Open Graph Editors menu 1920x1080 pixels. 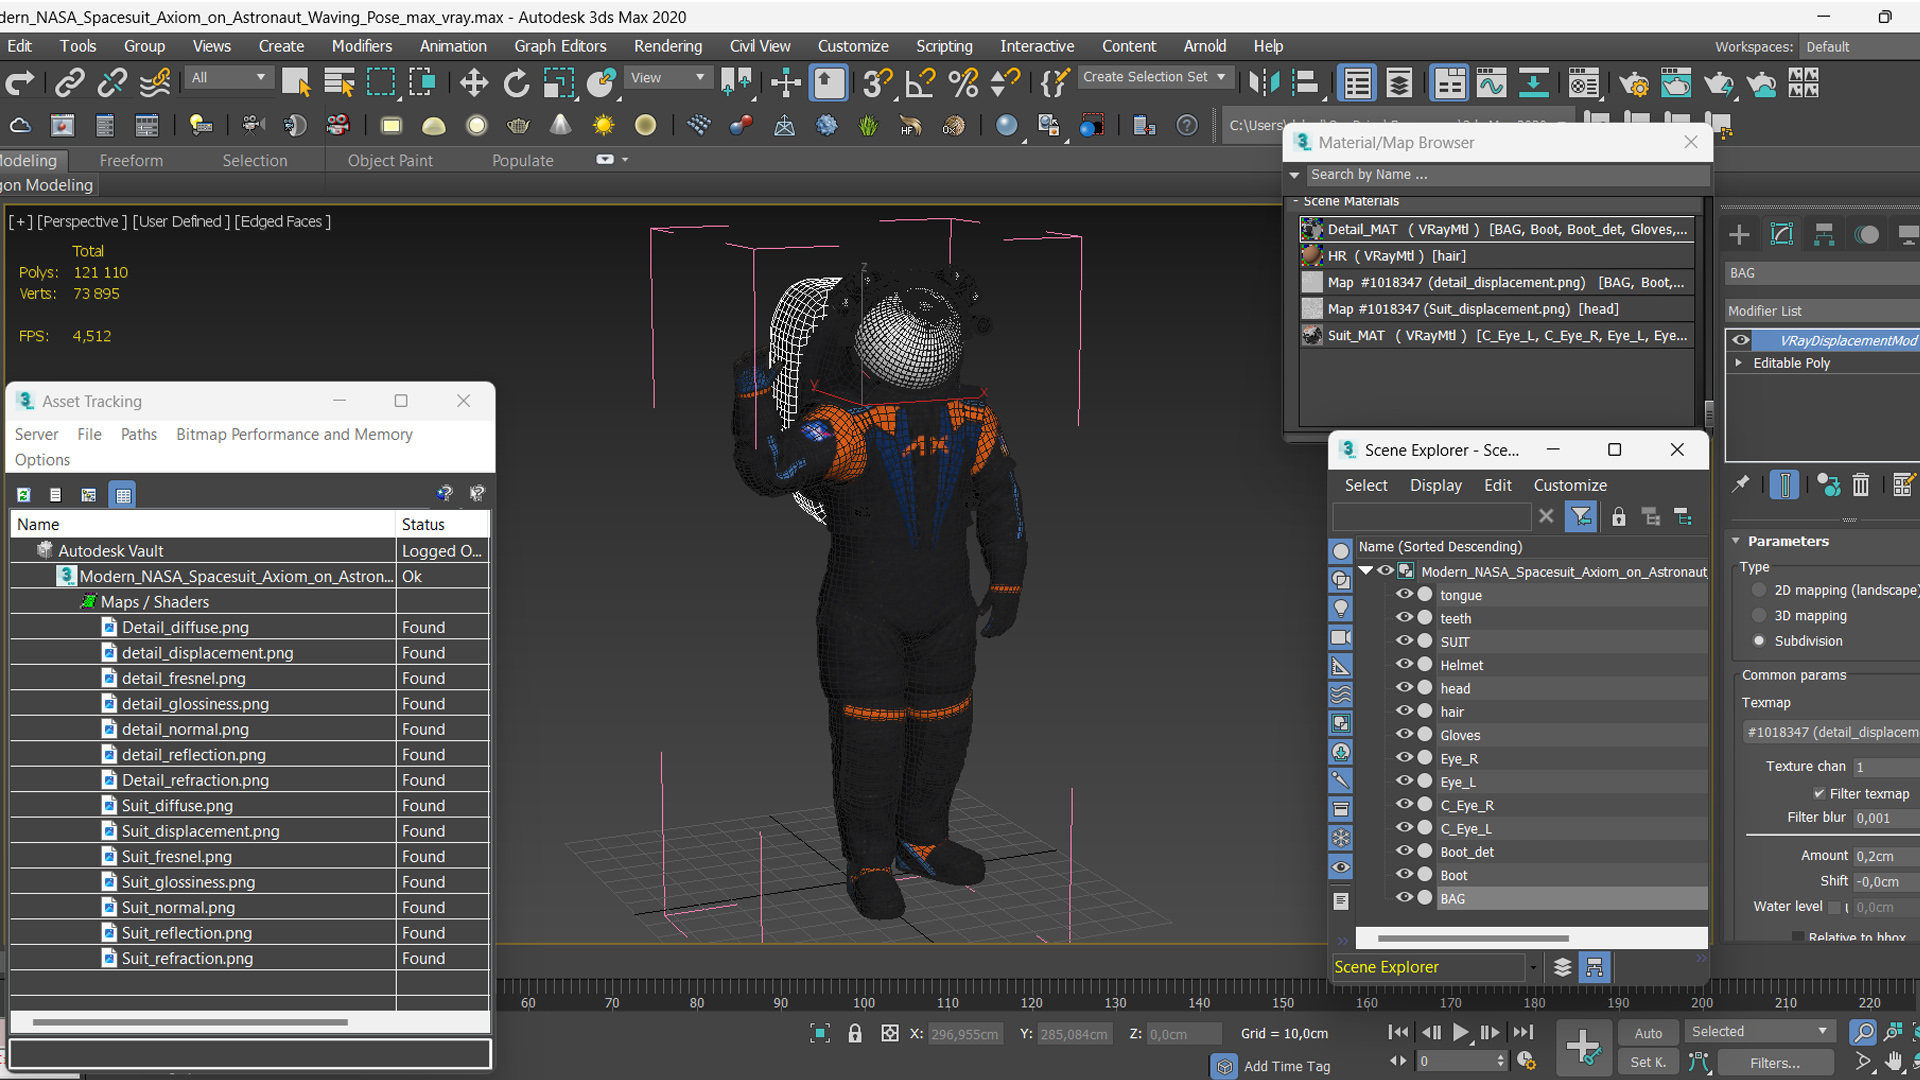pyautogui.click(x=560, y=46)
